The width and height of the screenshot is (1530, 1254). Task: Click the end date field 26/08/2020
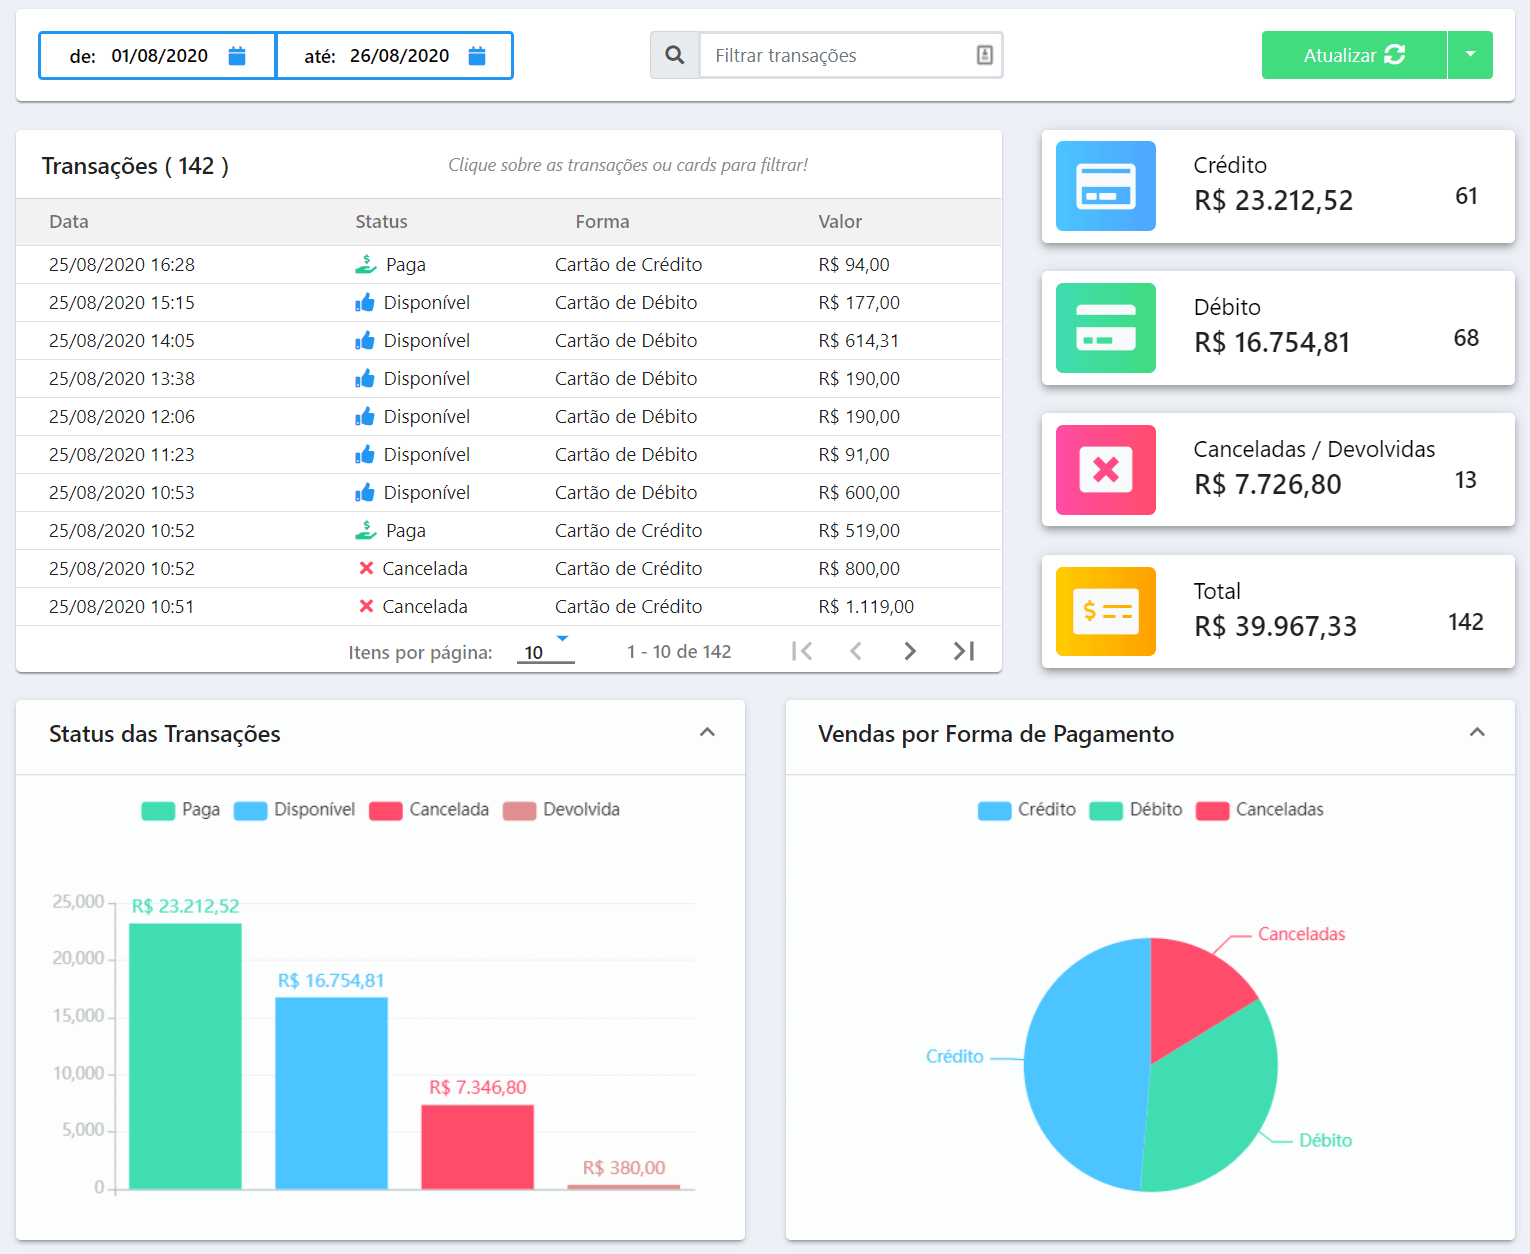(394, 56)
